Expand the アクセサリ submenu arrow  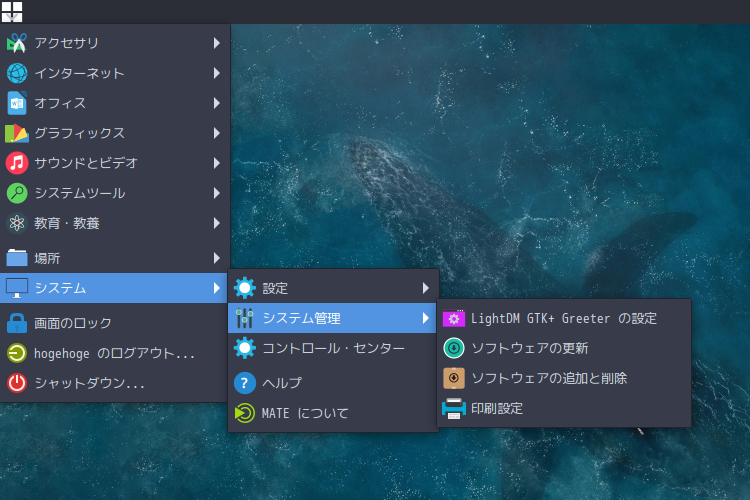click(x=217, y=43)
